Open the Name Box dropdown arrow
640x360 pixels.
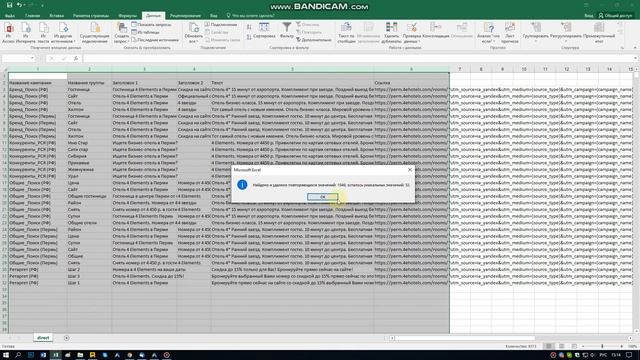coord(32,58)
